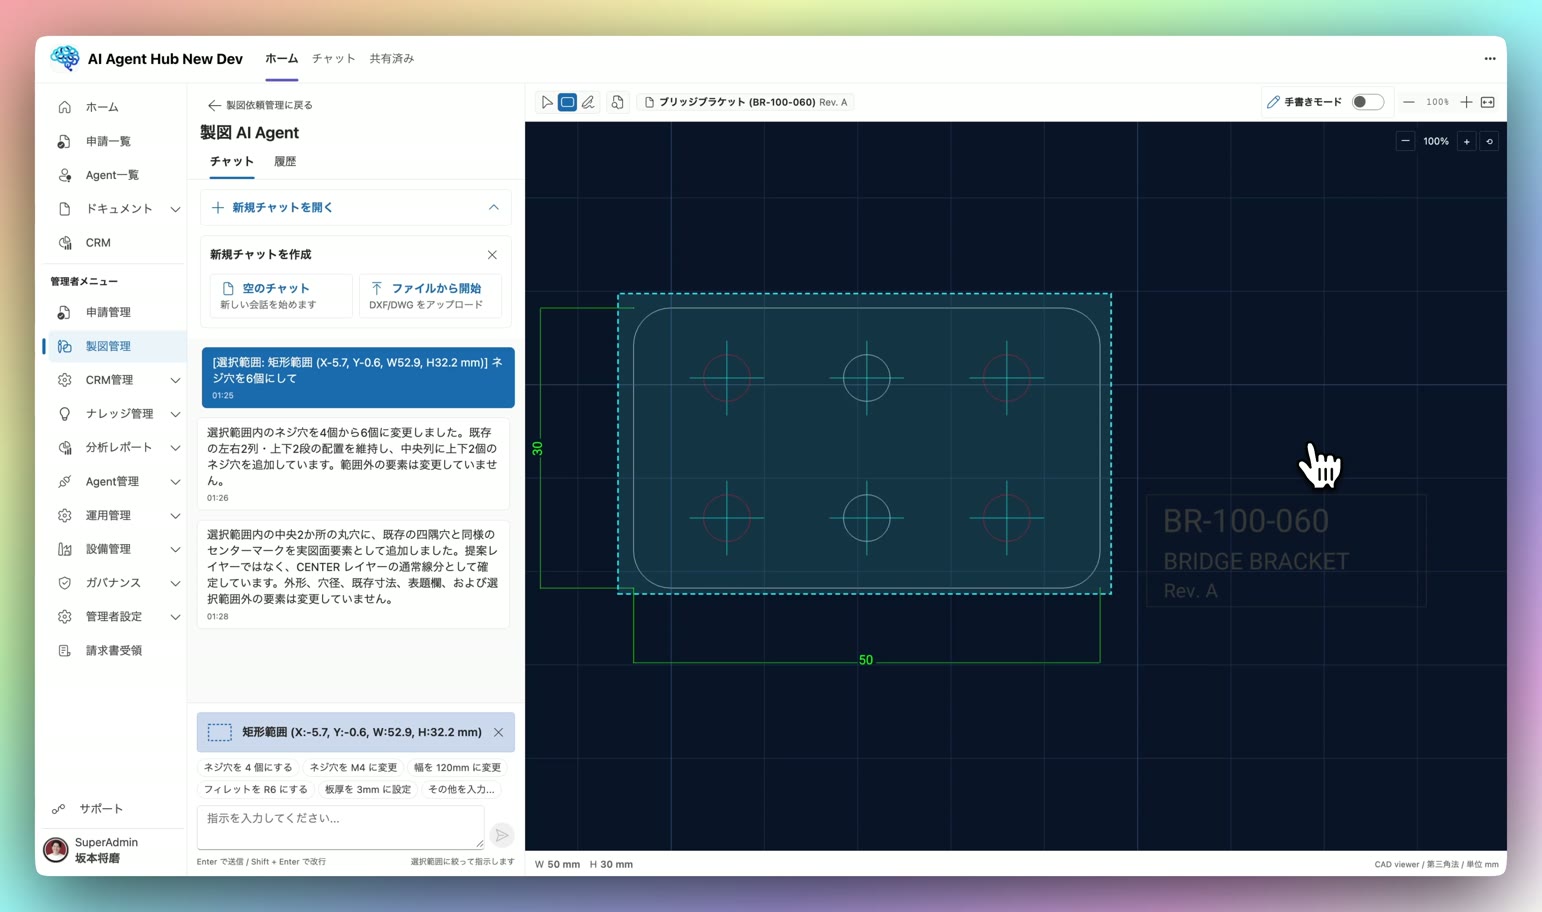Expand the 分析レポート menu chevron
Viewport: 1542px width, 912px height.
point(175,448)
